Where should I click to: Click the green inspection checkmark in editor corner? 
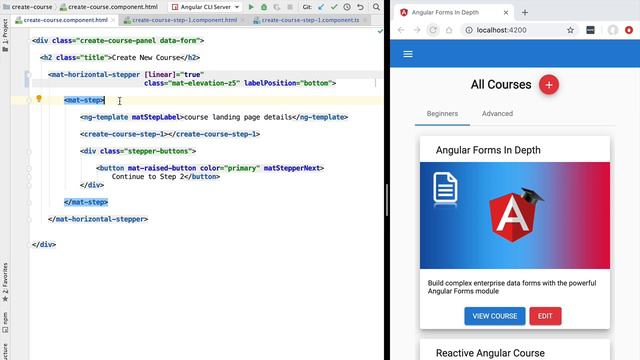pyautogui.click(x=380, y=31)
